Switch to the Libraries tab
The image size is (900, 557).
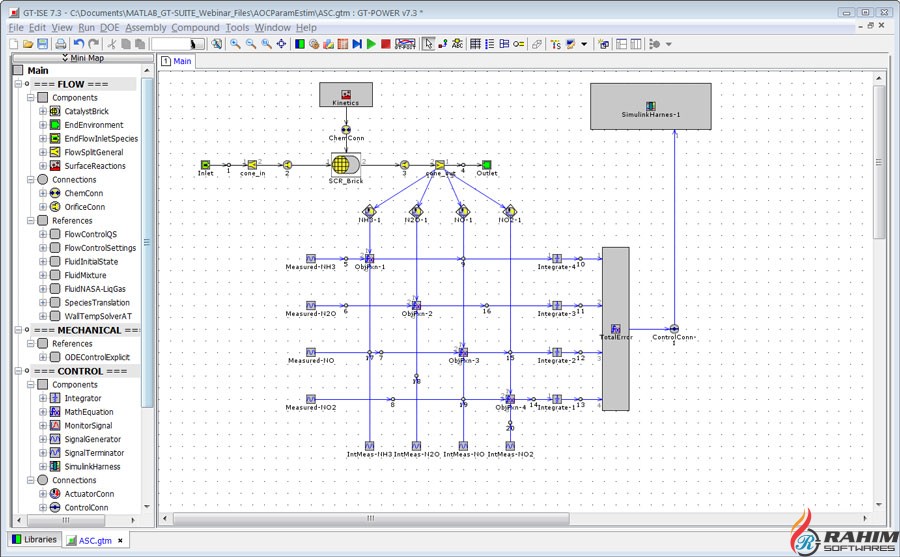point(34,540)
